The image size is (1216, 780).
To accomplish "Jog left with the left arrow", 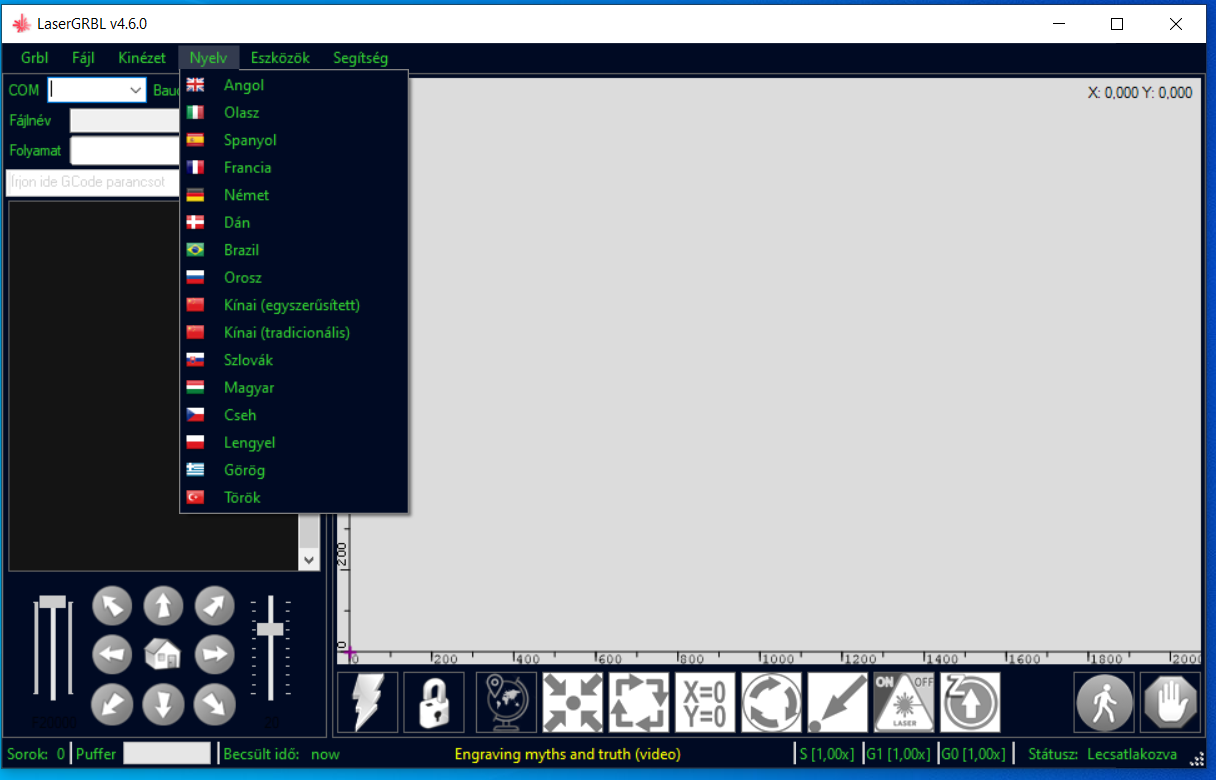I will [112, 655].
